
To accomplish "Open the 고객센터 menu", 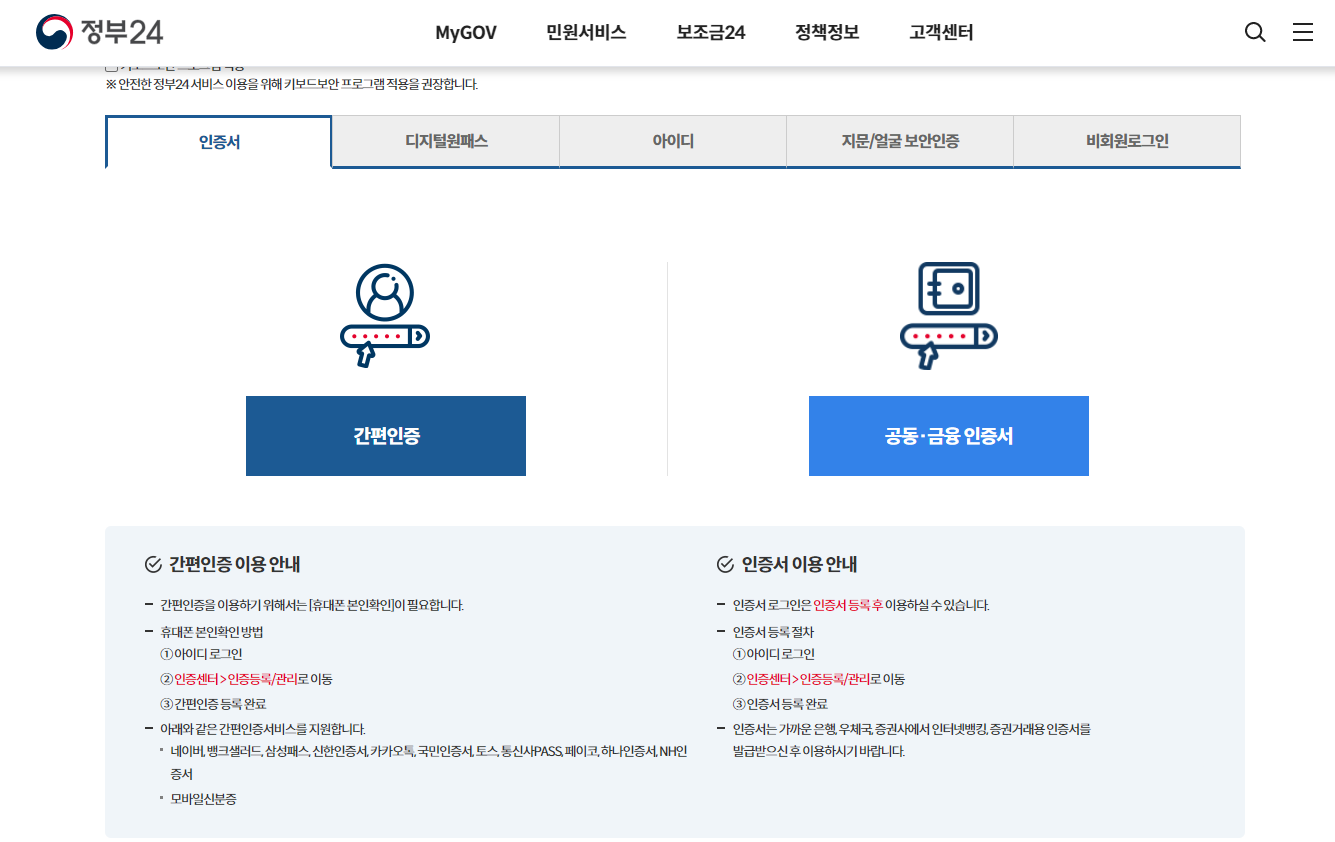I will tap(940, 32).
